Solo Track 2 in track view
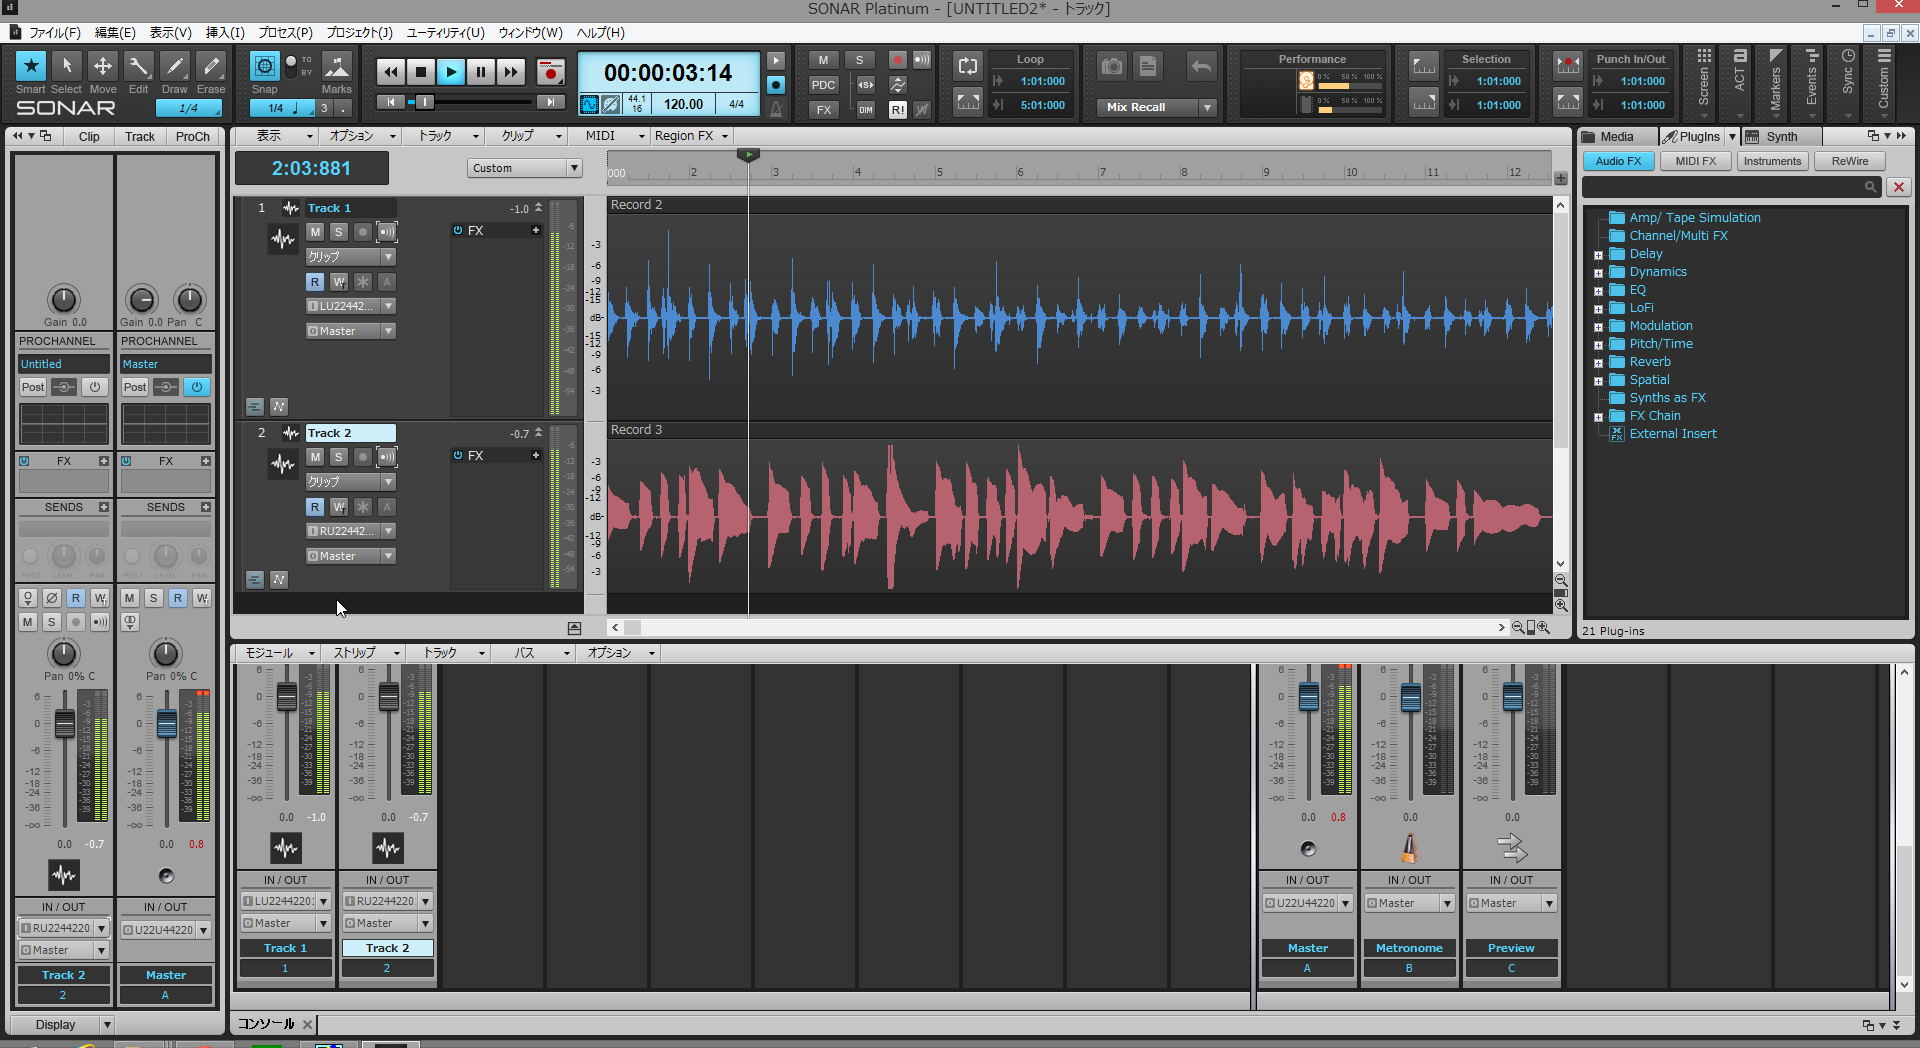The image size is (1920, 1048). pos(339,457)
